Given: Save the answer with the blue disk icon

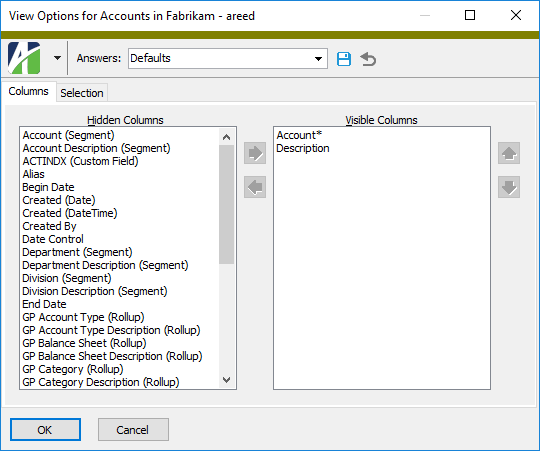Looking at the screenshot, I should coord(344,59).
